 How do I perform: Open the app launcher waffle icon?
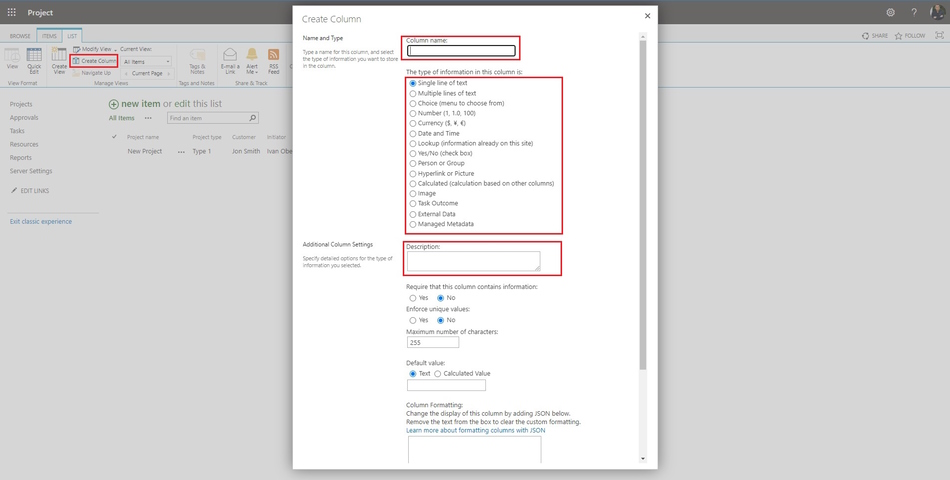pos(12,12)
